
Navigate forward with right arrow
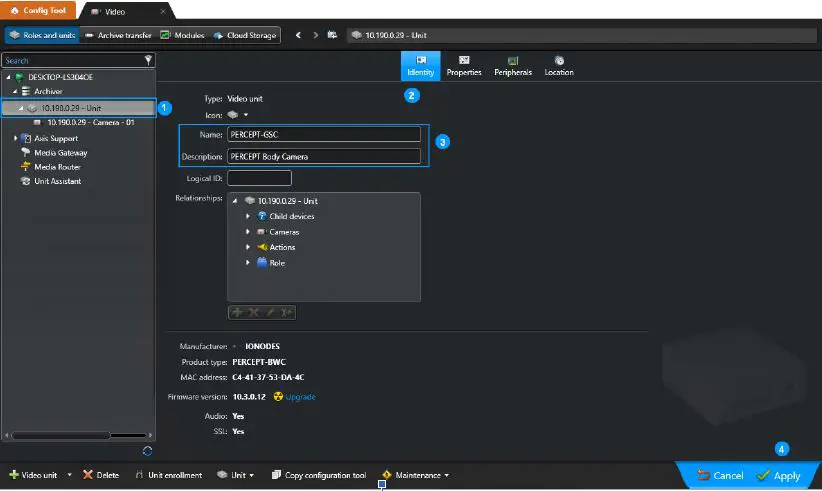pos(316,35)
